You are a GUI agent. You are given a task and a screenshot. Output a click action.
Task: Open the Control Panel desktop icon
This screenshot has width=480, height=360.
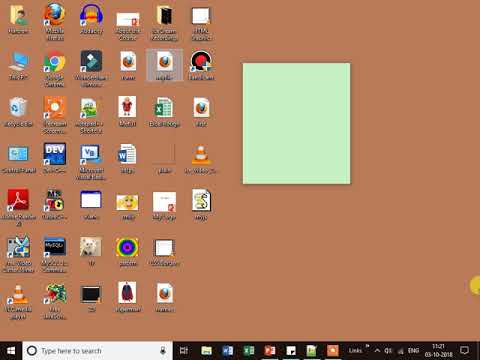pos(18,159)
